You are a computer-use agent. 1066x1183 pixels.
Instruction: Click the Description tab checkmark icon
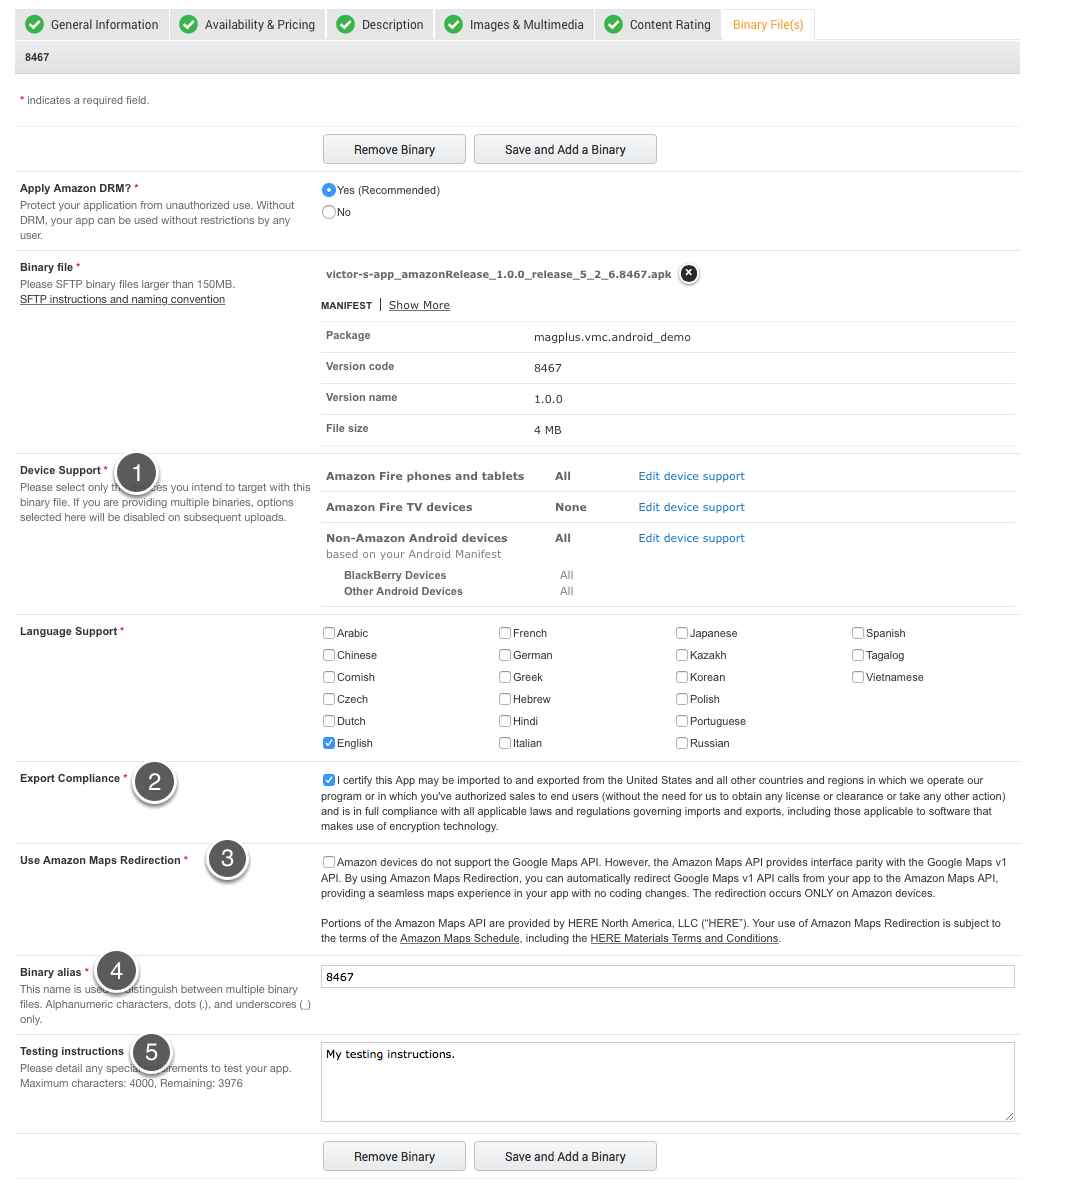coord(346,24)
